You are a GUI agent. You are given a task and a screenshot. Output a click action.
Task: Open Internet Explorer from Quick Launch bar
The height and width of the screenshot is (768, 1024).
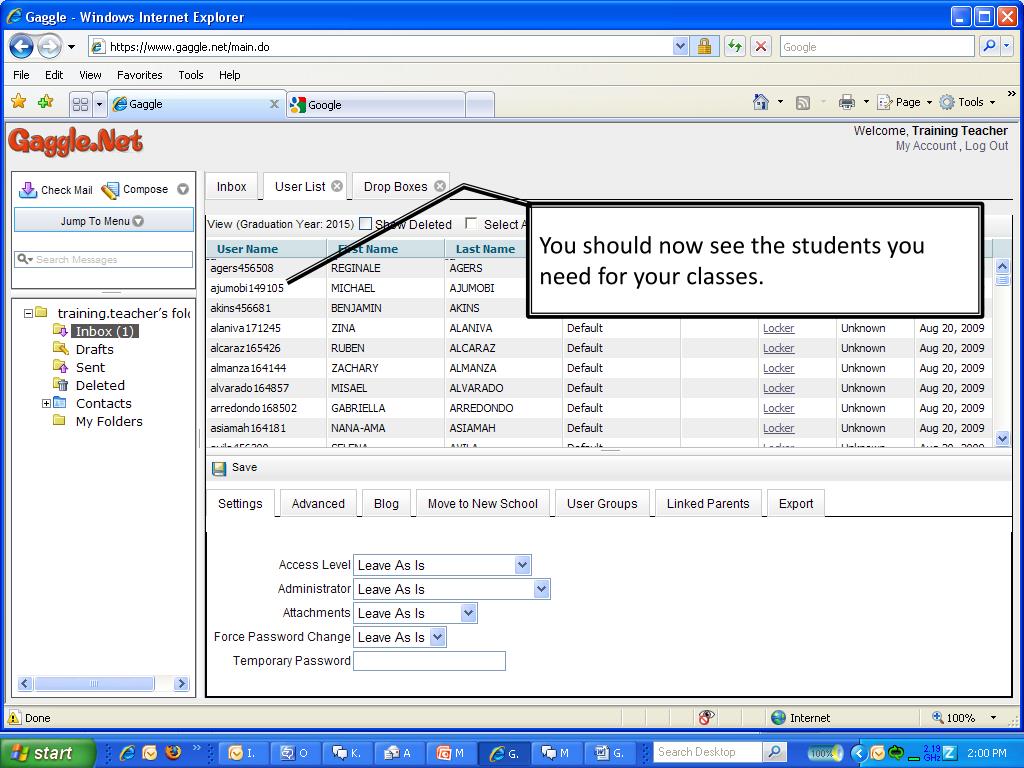(x=127, y=752)
